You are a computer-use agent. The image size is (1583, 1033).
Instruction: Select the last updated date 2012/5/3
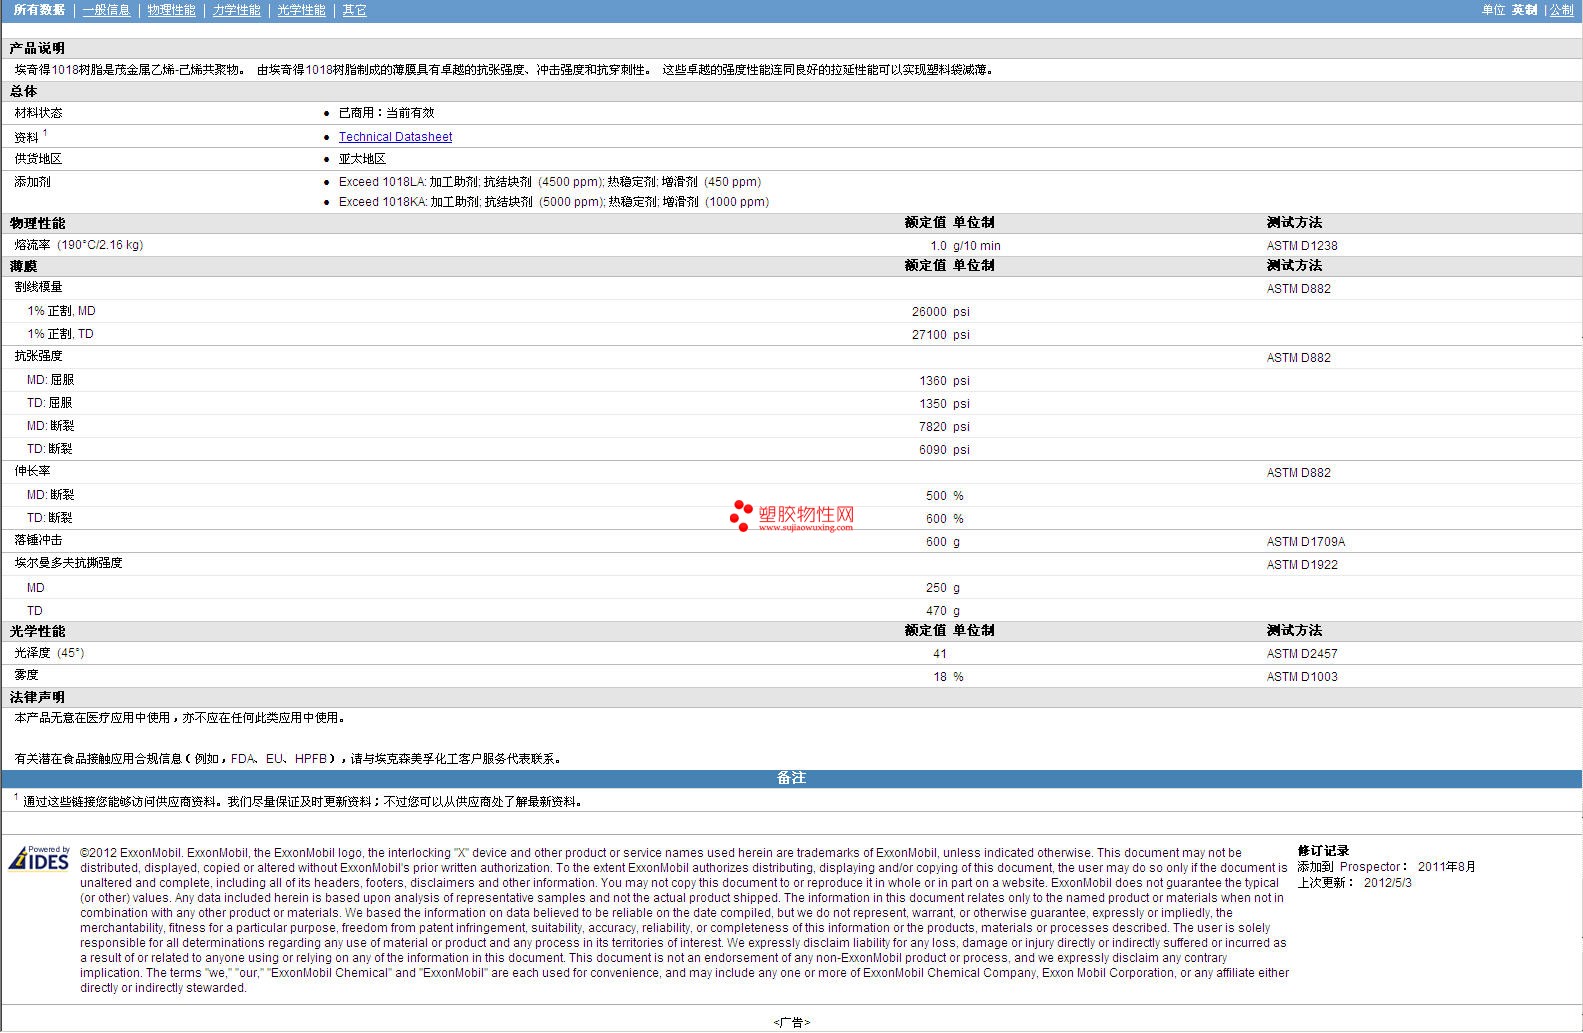point(1388,883)
